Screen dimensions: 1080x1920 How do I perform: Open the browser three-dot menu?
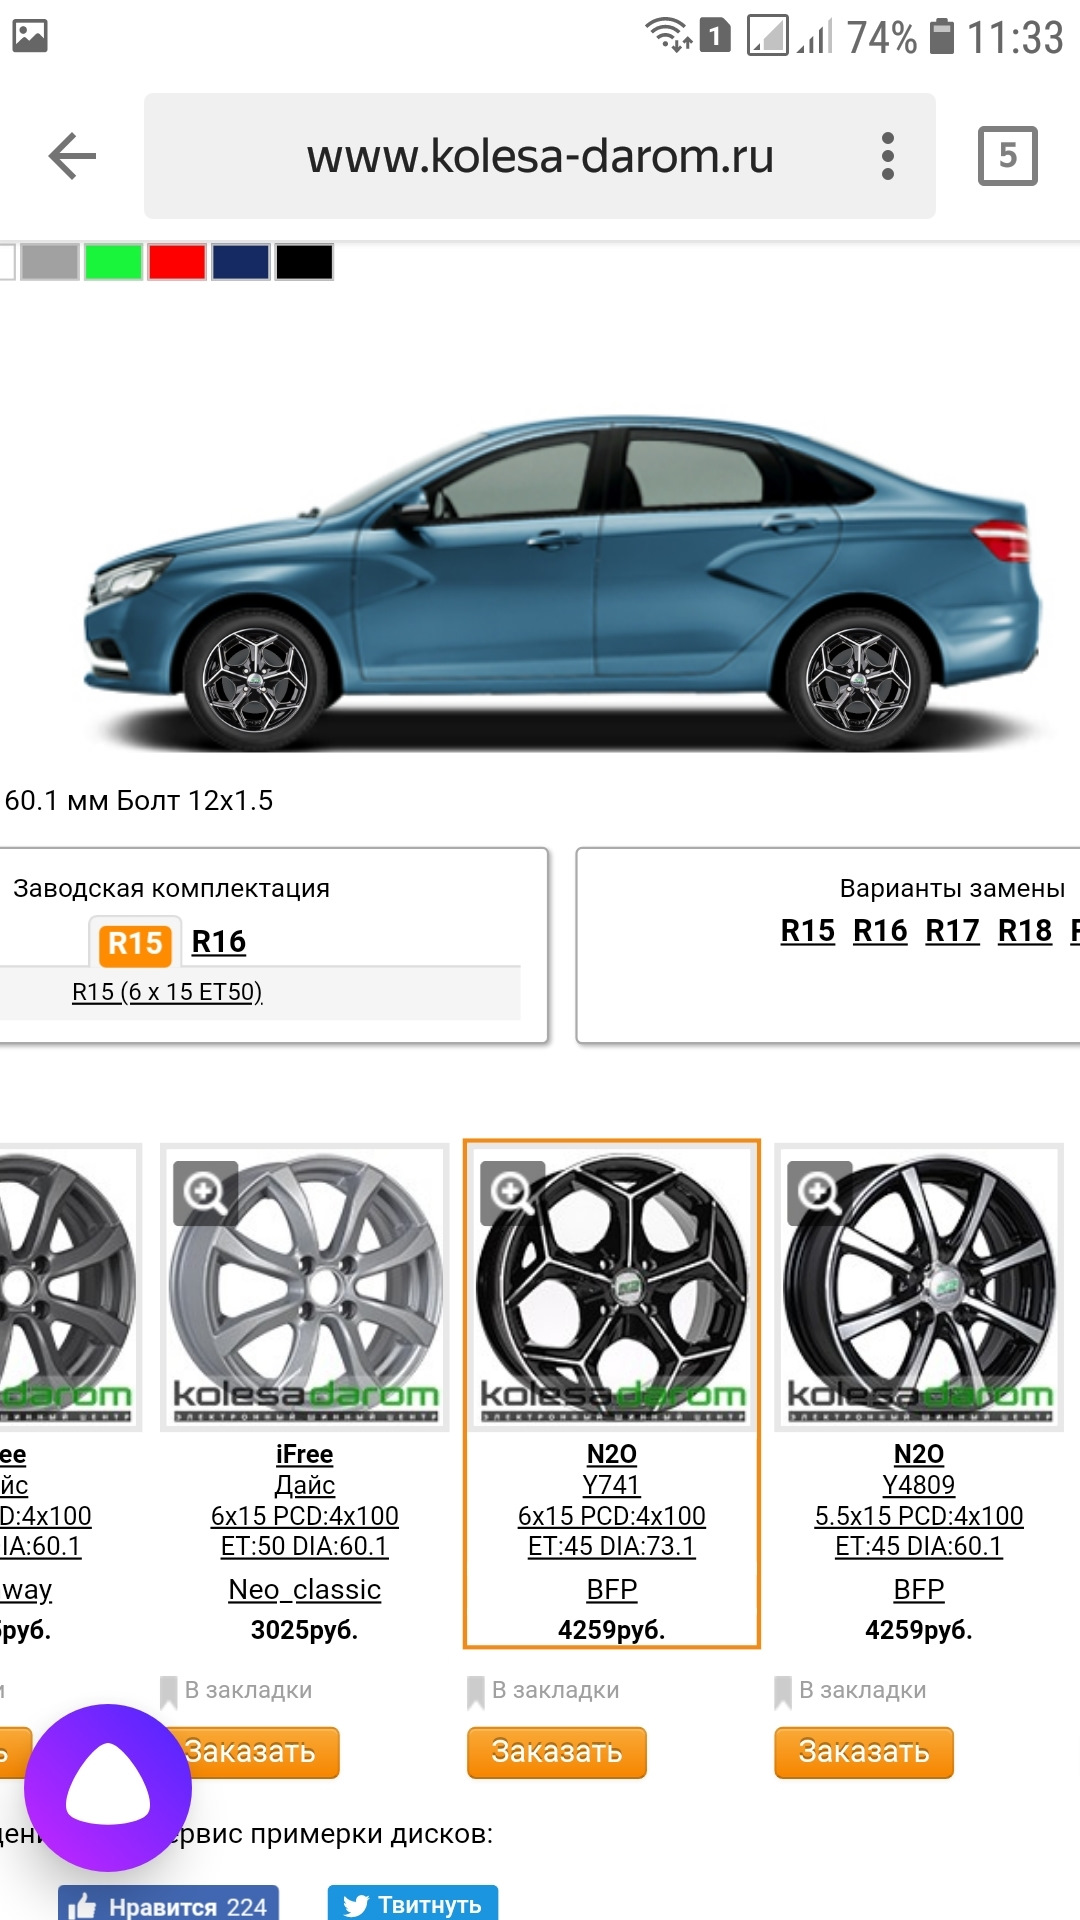(887, 156)
